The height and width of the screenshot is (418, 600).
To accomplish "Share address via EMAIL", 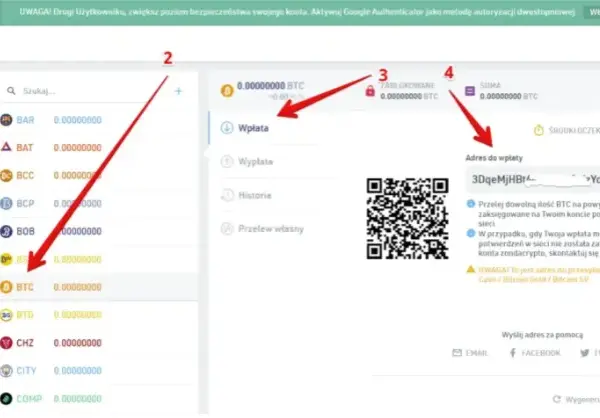I will pyautogui.click(x=470, y=353).
